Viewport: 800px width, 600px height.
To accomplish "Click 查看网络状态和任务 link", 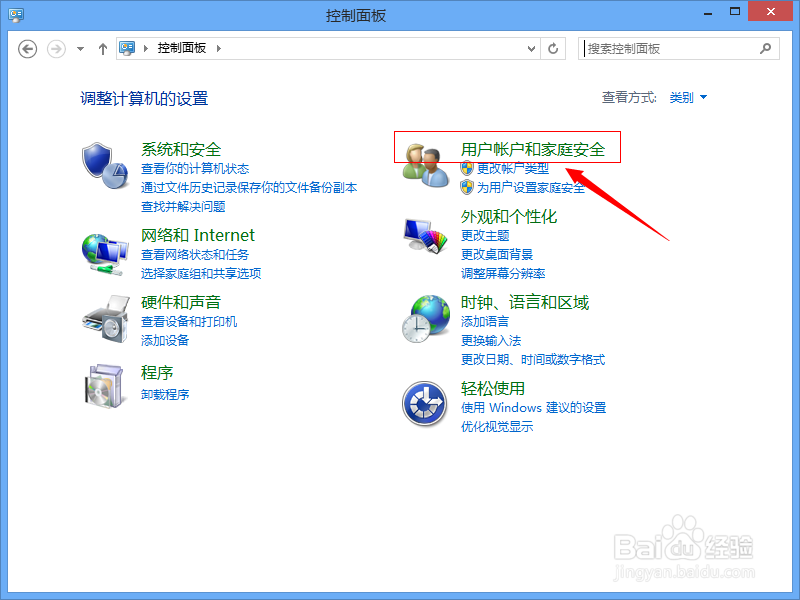I will pyautogui.click(x=196, y=255).
